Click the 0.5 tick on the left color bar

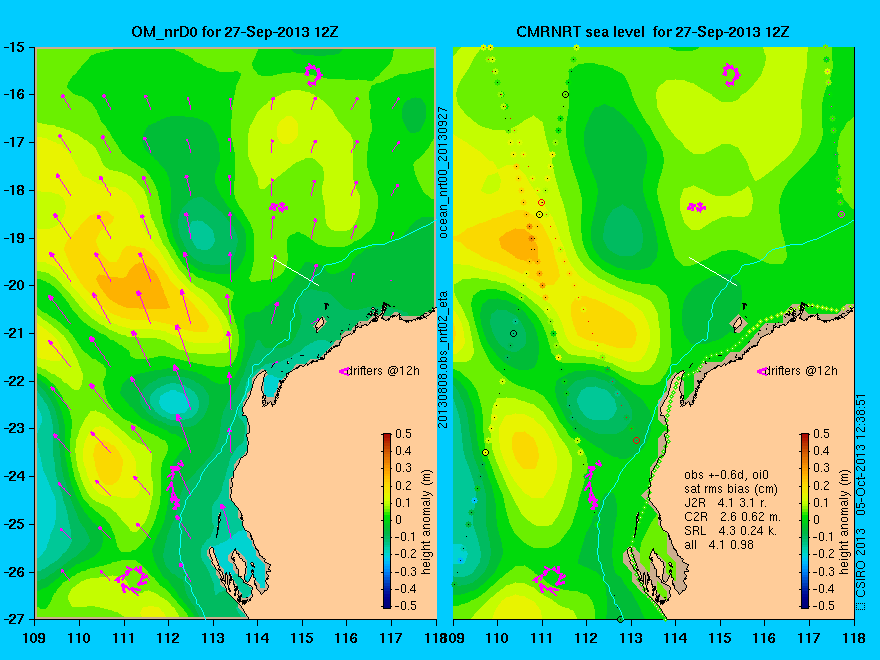pyautogui.click(x=404, y=434)
